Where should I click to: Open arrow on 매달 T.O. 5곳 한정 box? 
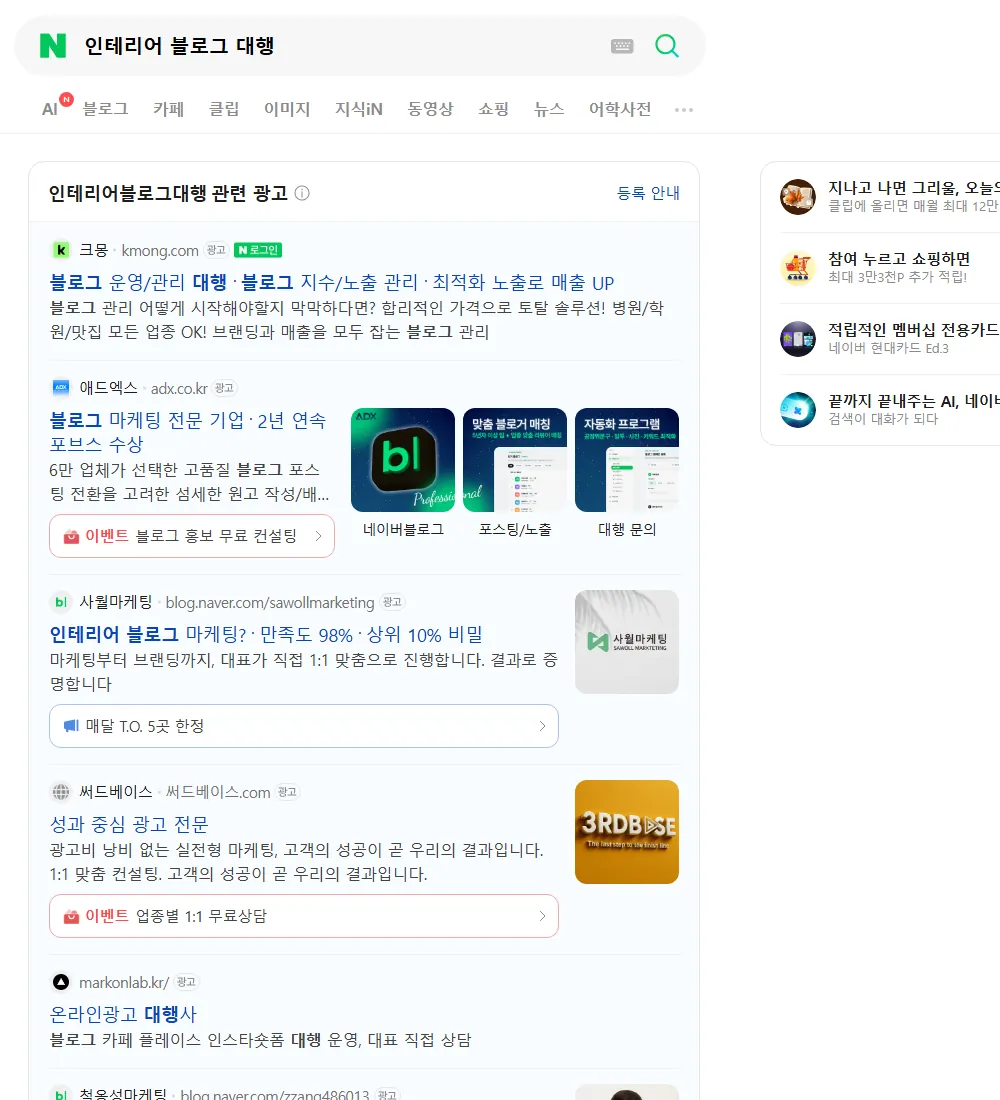542,726
